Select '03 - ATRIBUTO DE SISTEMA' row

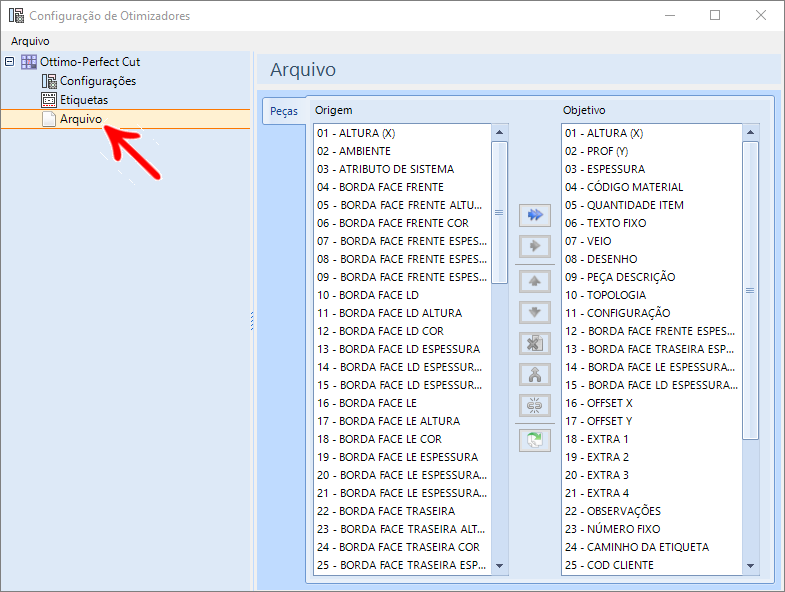[403, 169]
